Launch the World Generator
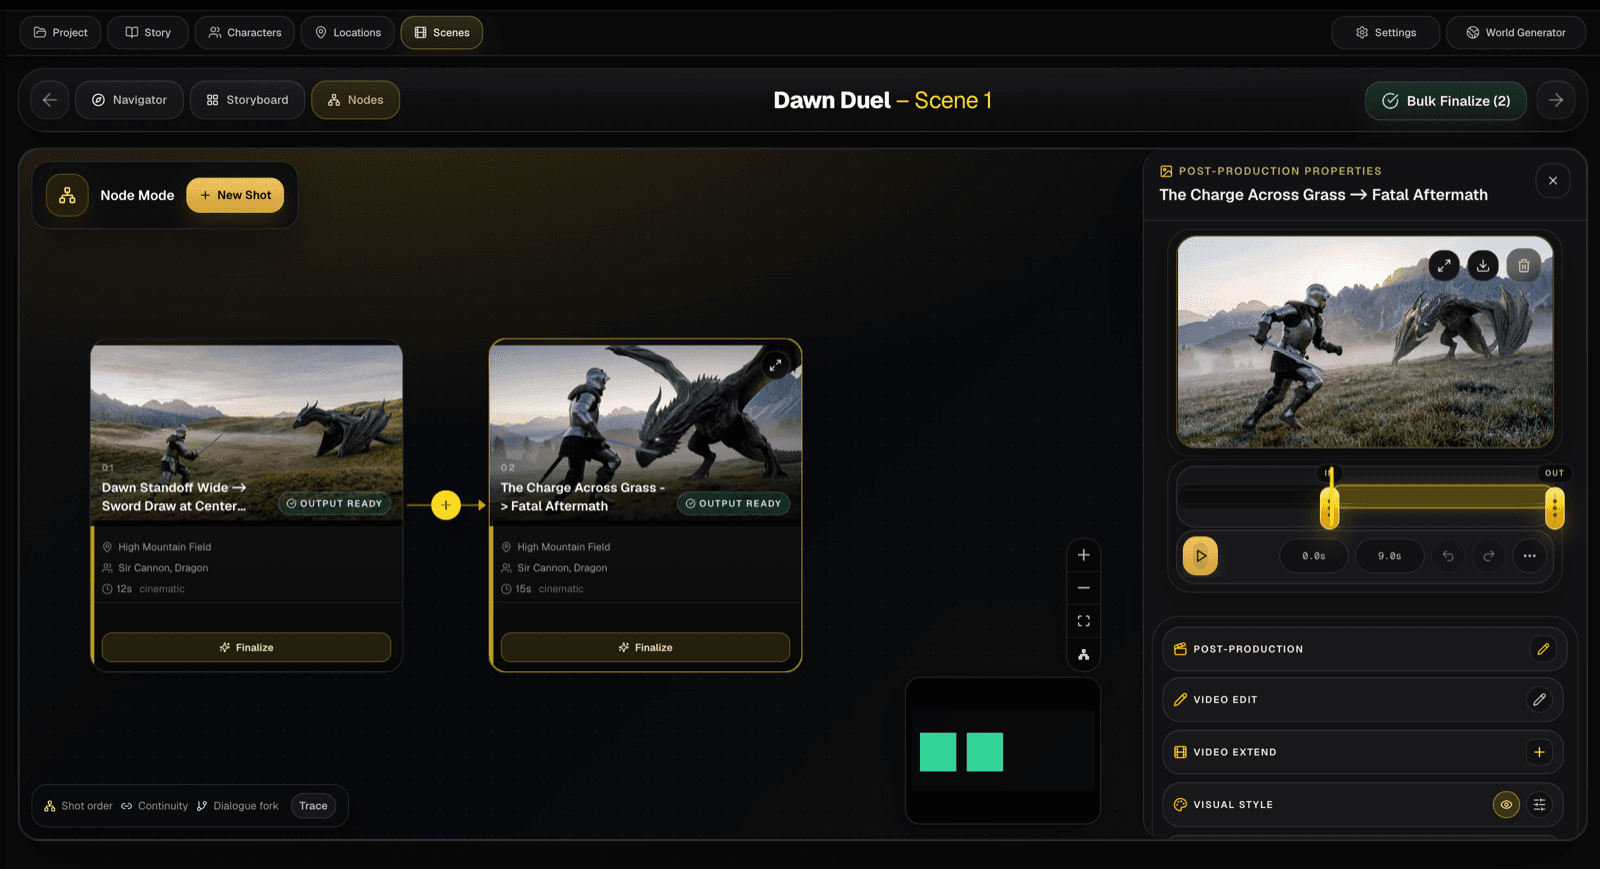Image resolution: width=1600 pixels, height=869 pixels. (1515, 32)
